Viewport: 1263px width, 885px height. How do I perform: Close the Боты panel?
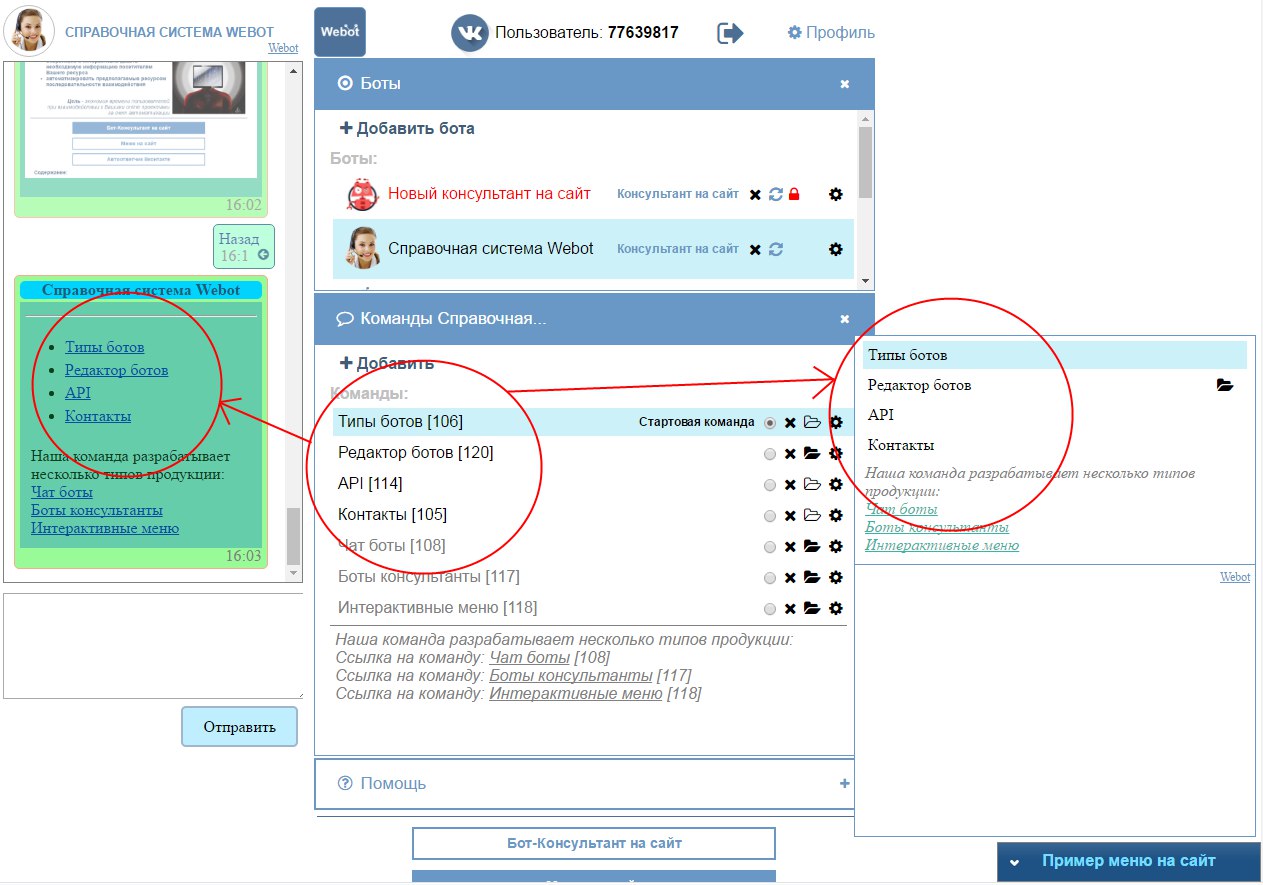pyautogui.click(x=845, y=84)
